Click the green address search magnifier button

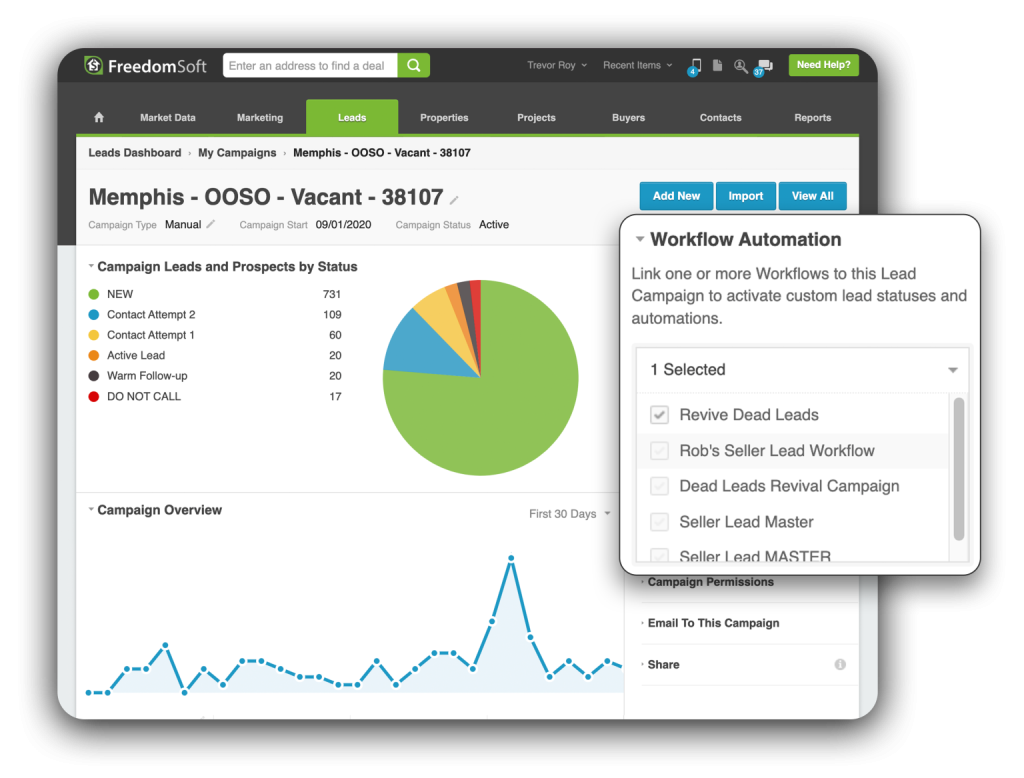[413, 66]
